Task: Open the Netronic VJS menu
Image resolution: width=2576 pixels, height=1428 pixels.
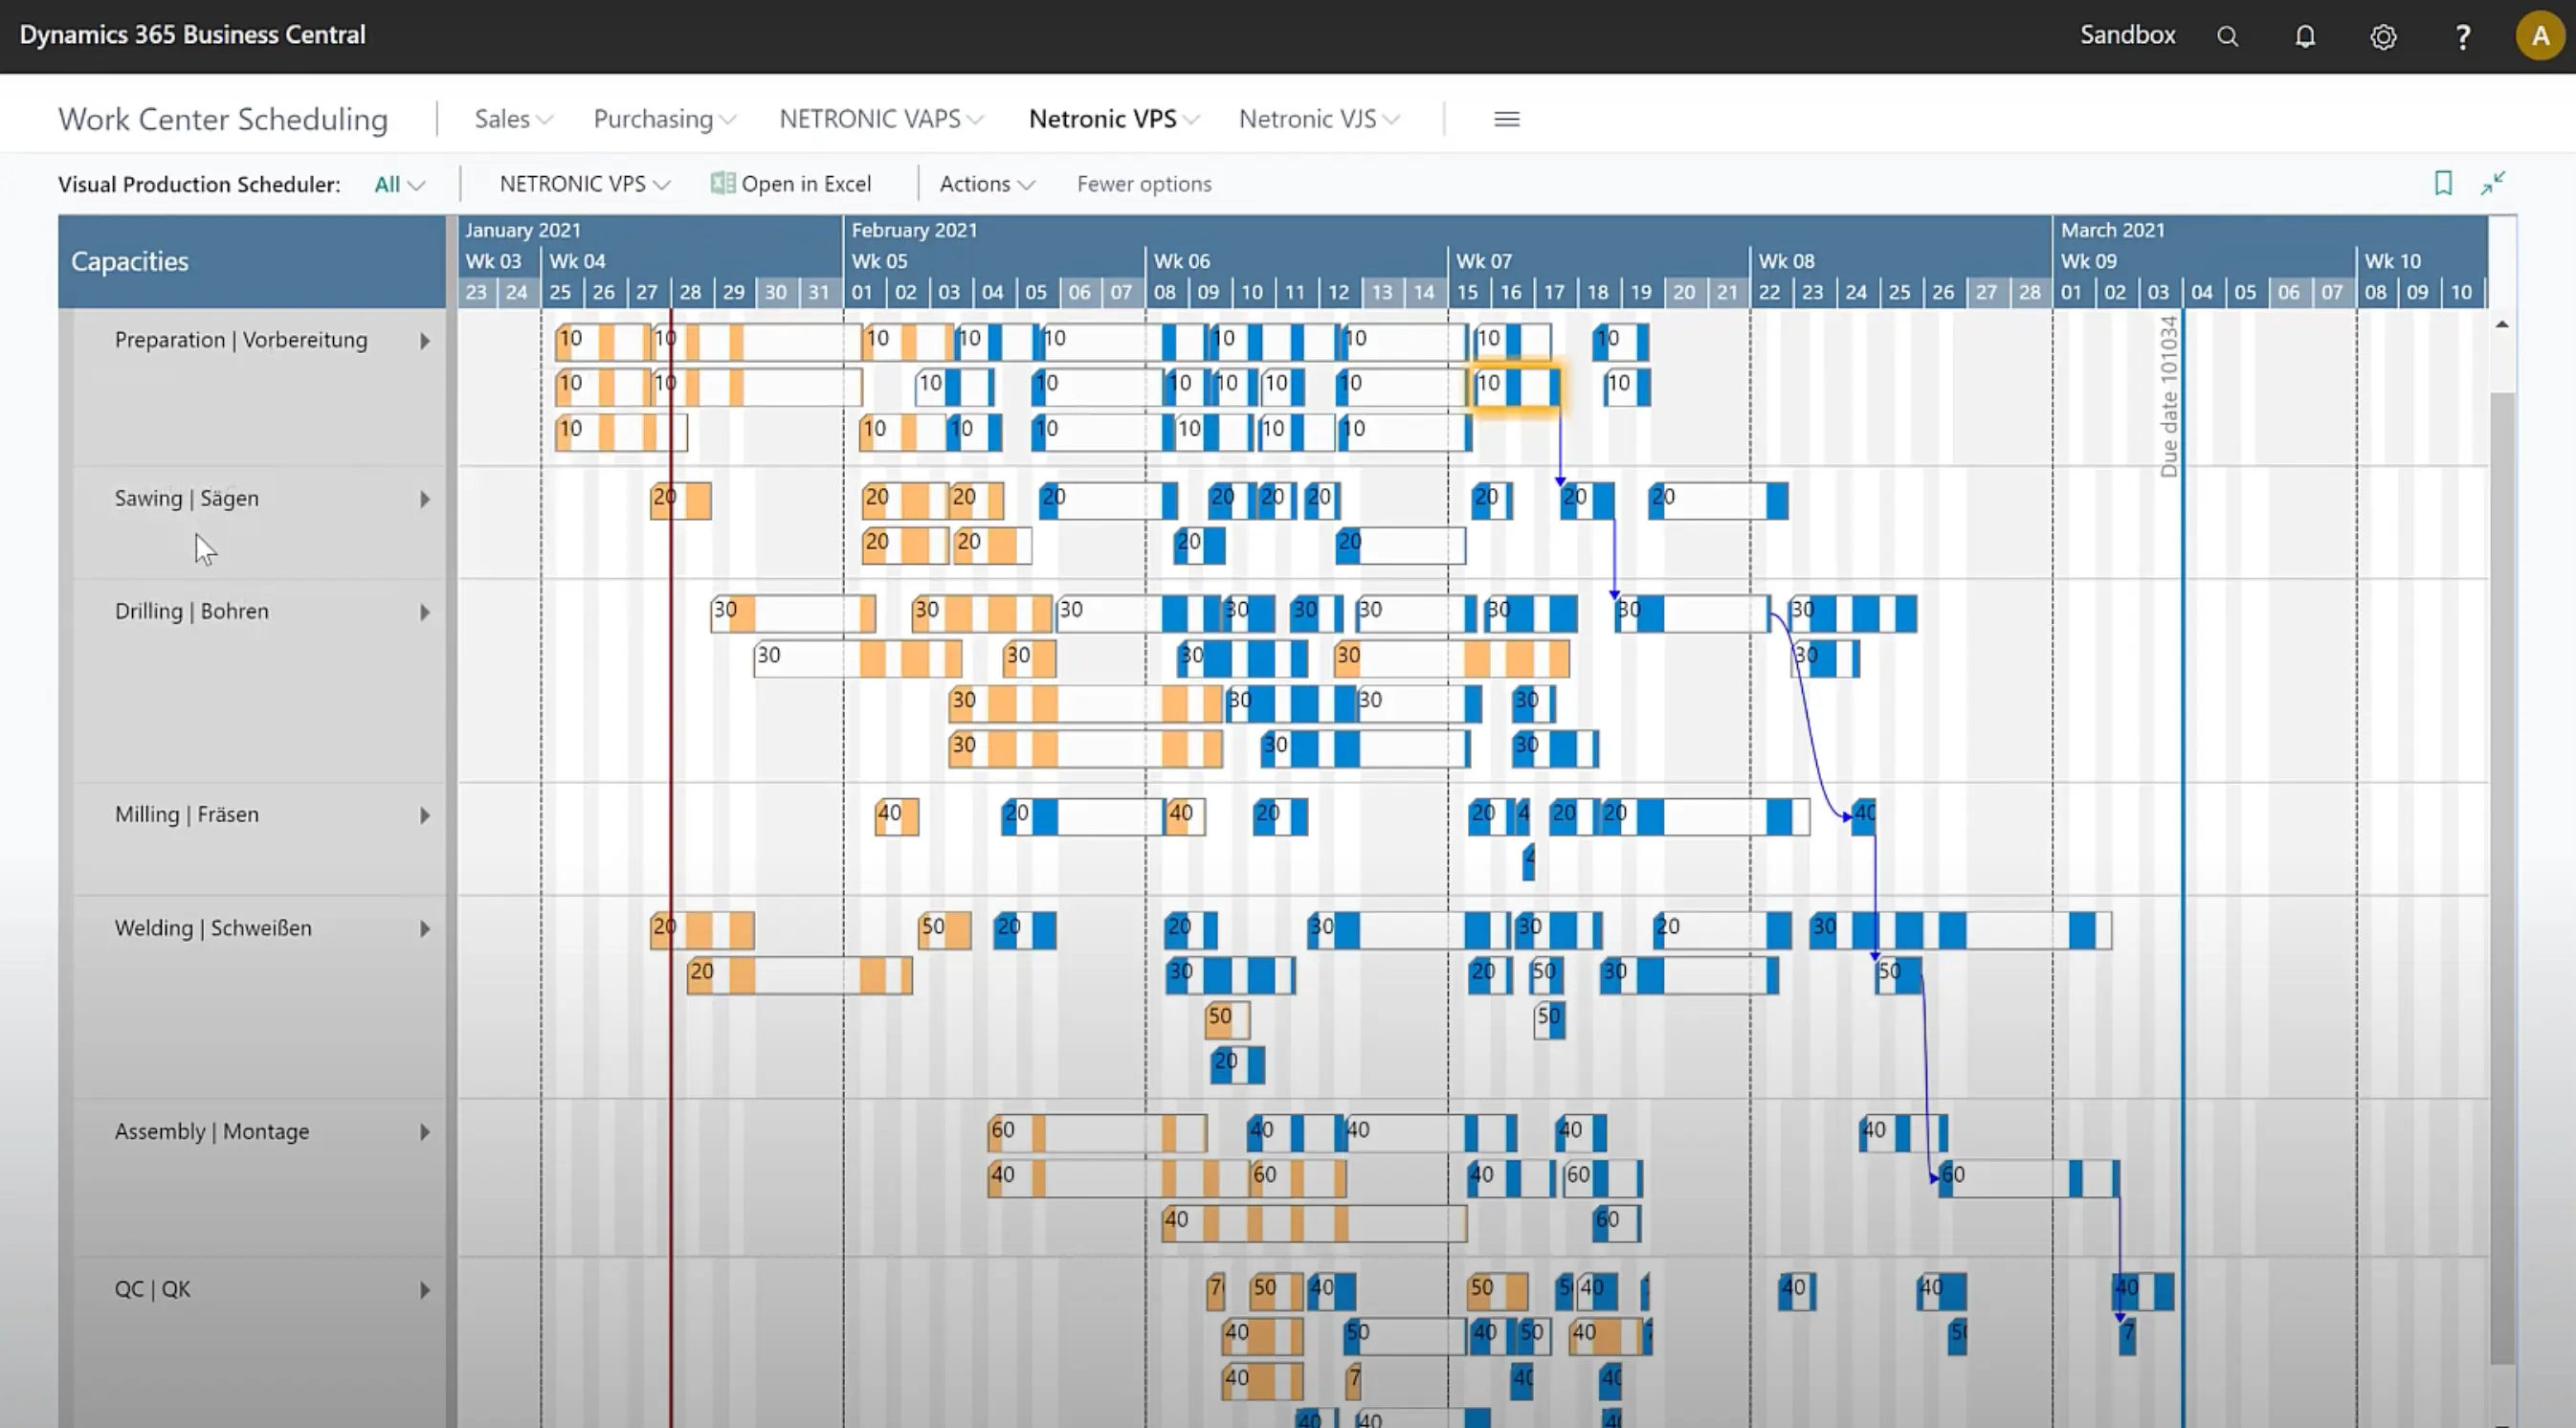Action: point(1319,119)
